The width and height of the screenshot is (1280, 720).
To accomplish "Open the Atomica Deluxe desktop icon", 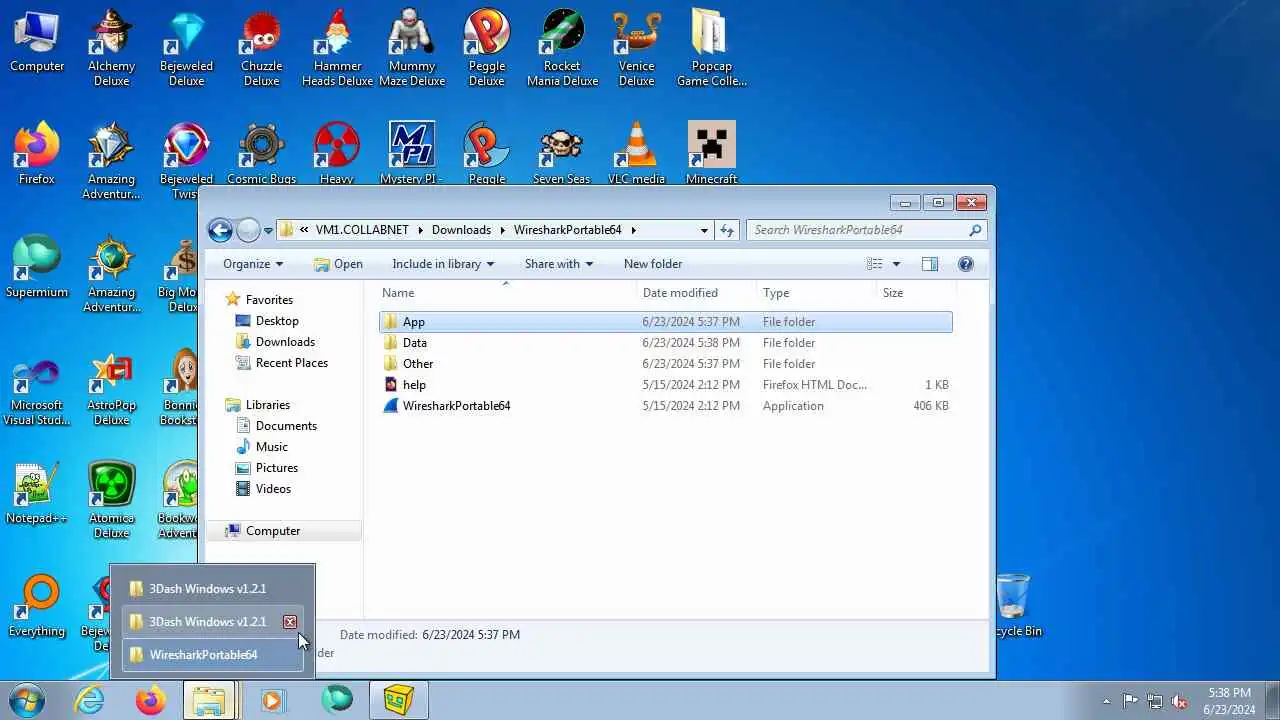I will click(x=111, y=500).
